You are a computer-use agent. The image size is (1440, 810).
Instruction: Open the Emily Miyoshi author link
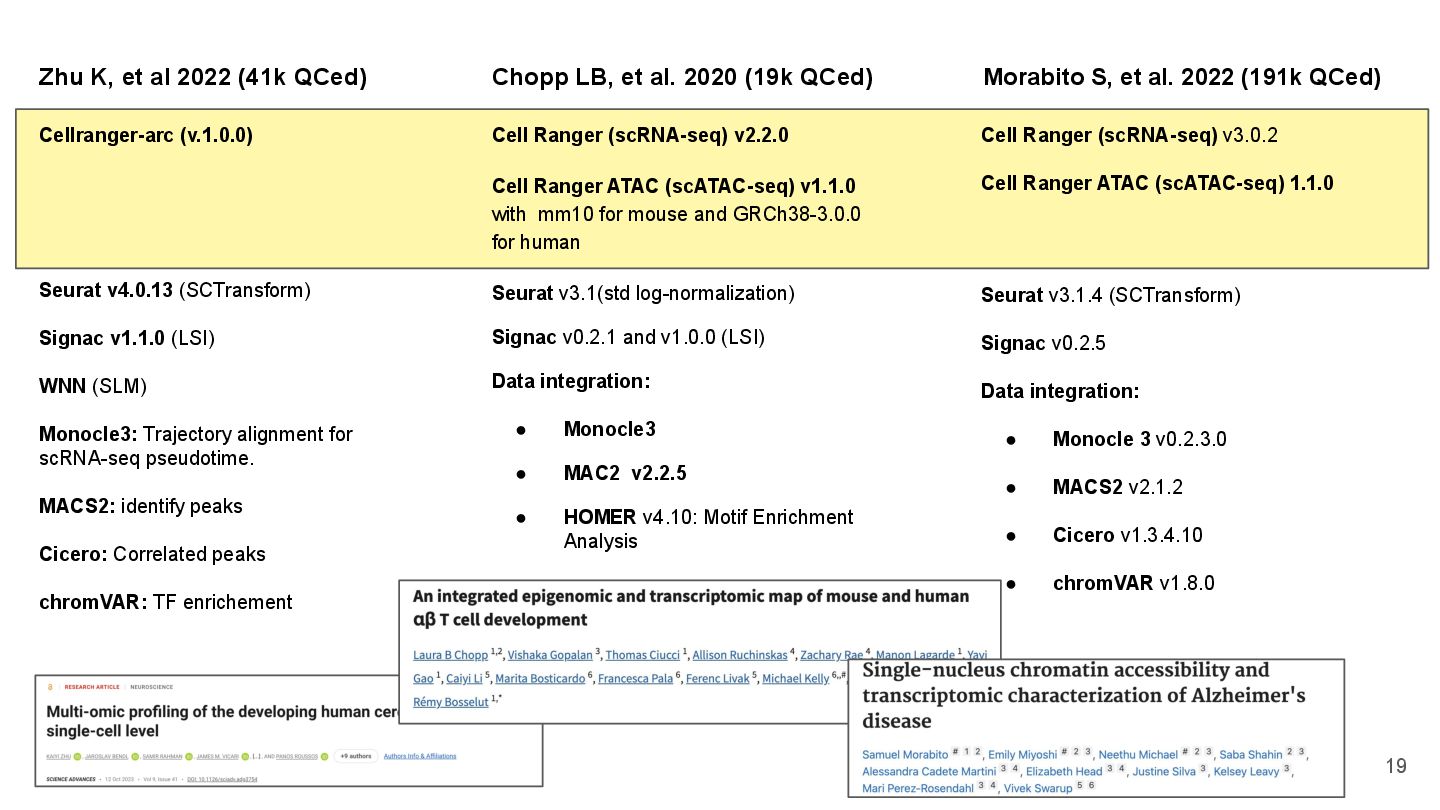(x=1022, y=755)
